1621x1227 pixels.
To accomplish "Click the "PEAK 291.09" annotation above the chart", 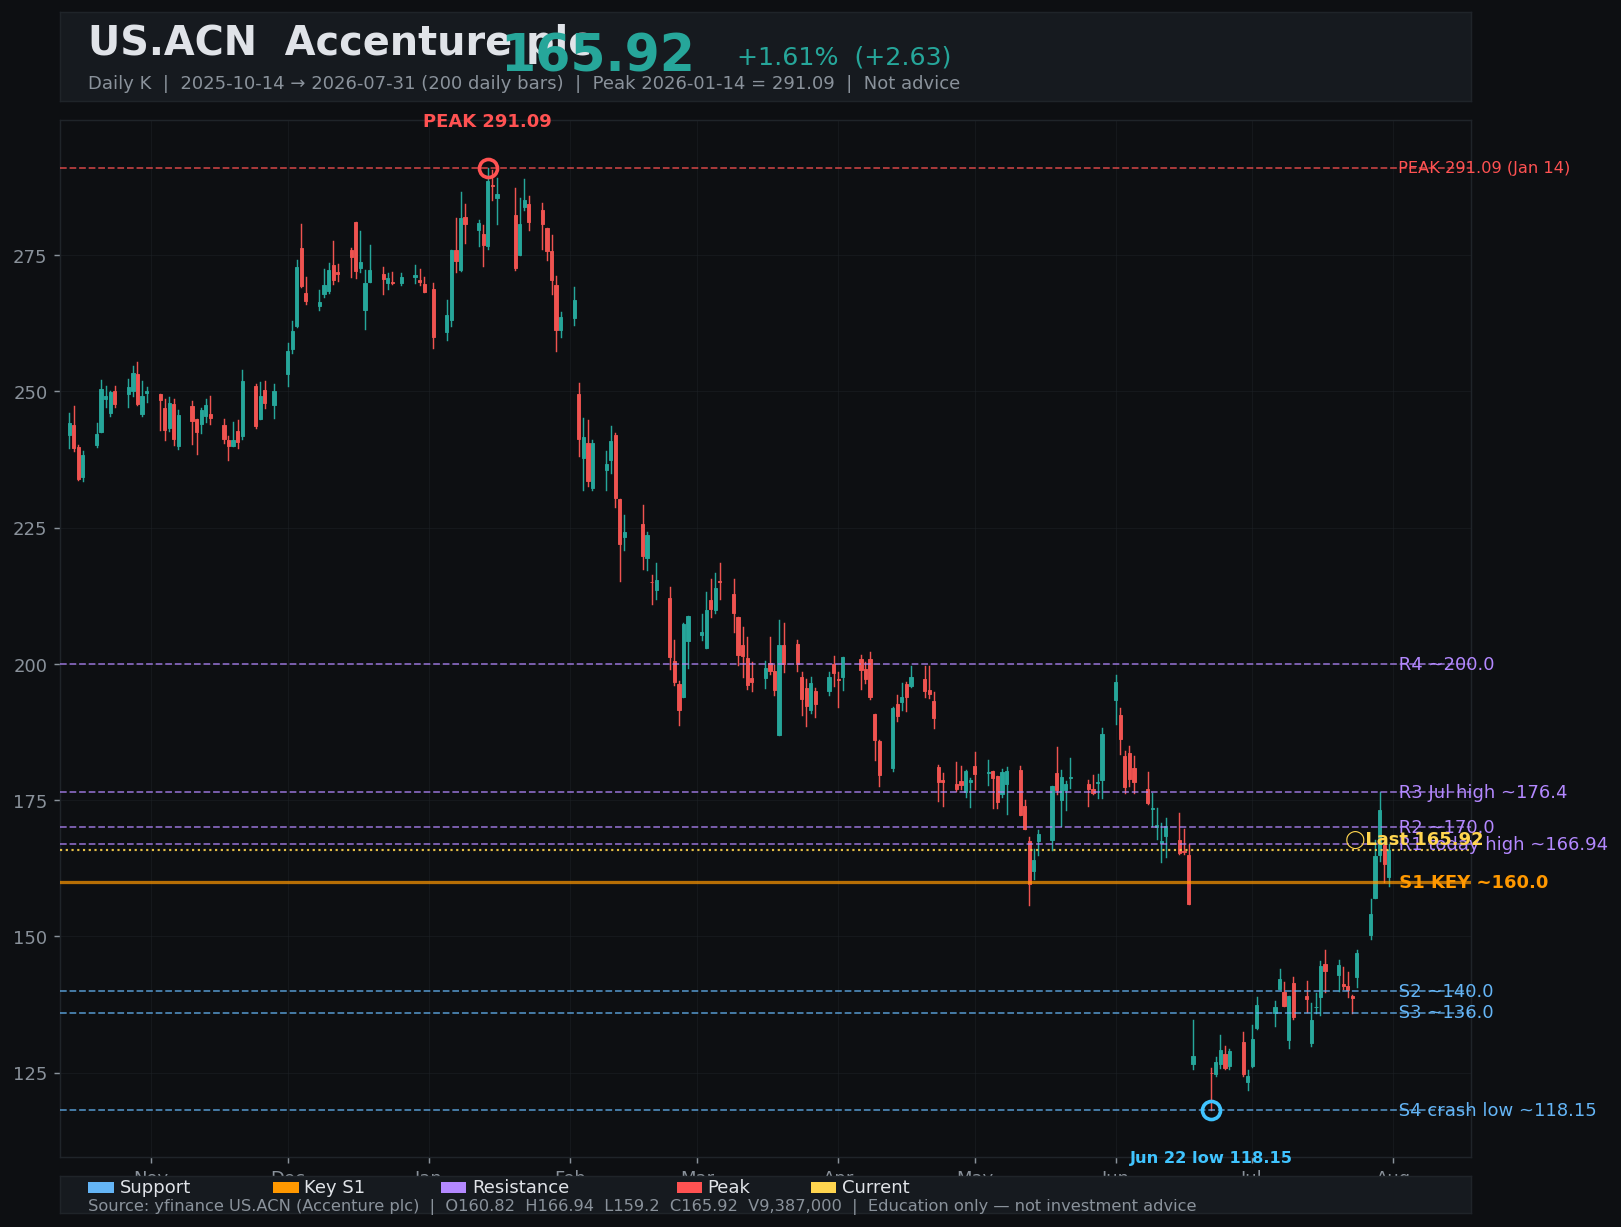I will pos(487,121).
